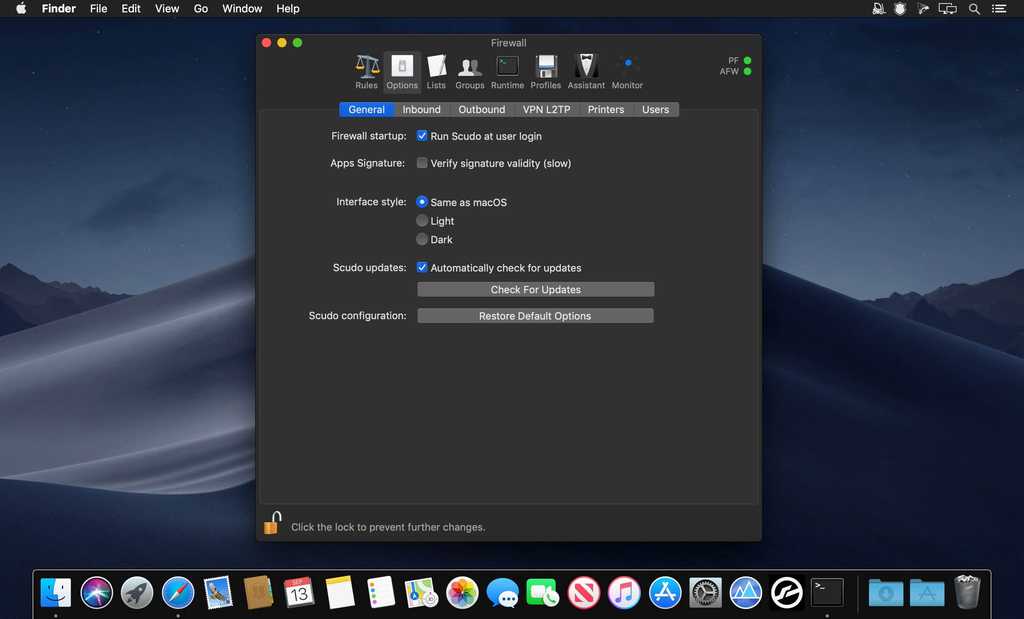
Task: Open the Monitor toolbar icon
Action: point(627,68)
